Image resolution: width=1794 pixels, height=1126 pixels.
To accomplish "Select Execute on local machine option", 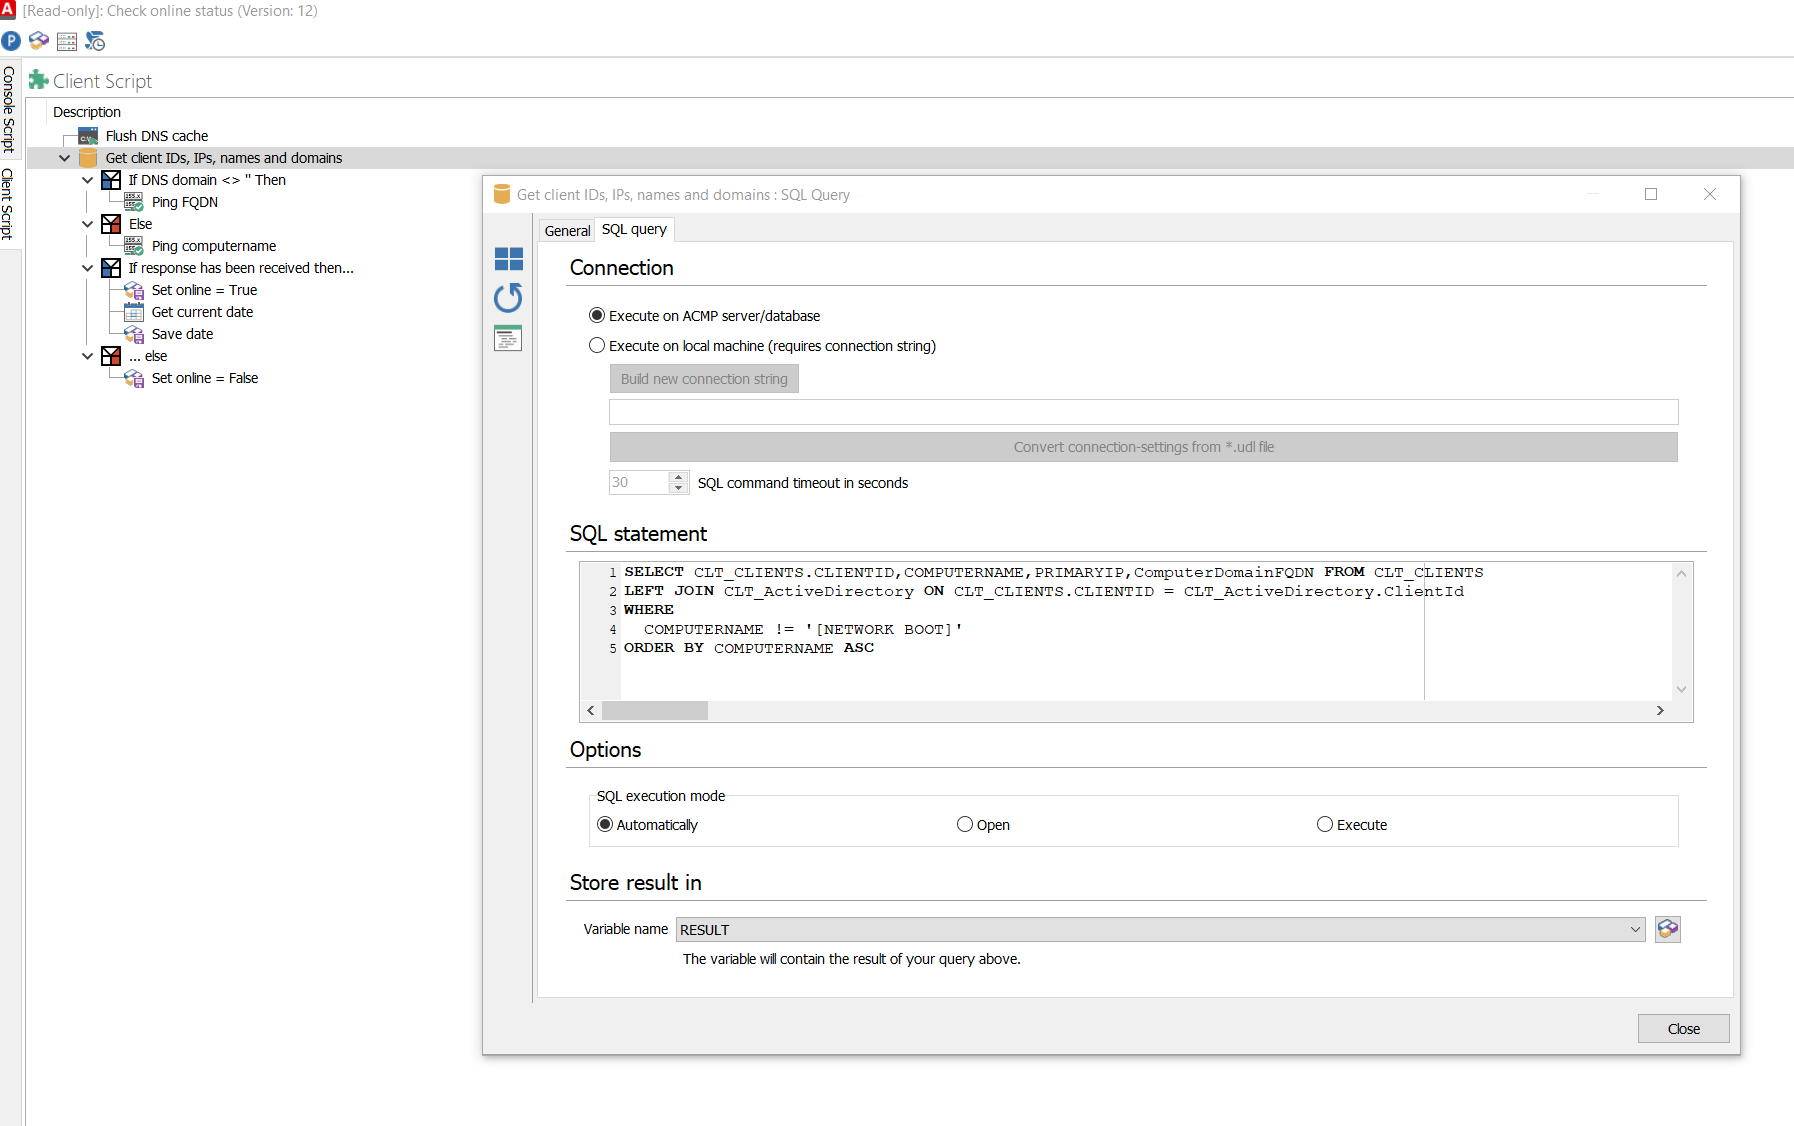I will 597,346.
